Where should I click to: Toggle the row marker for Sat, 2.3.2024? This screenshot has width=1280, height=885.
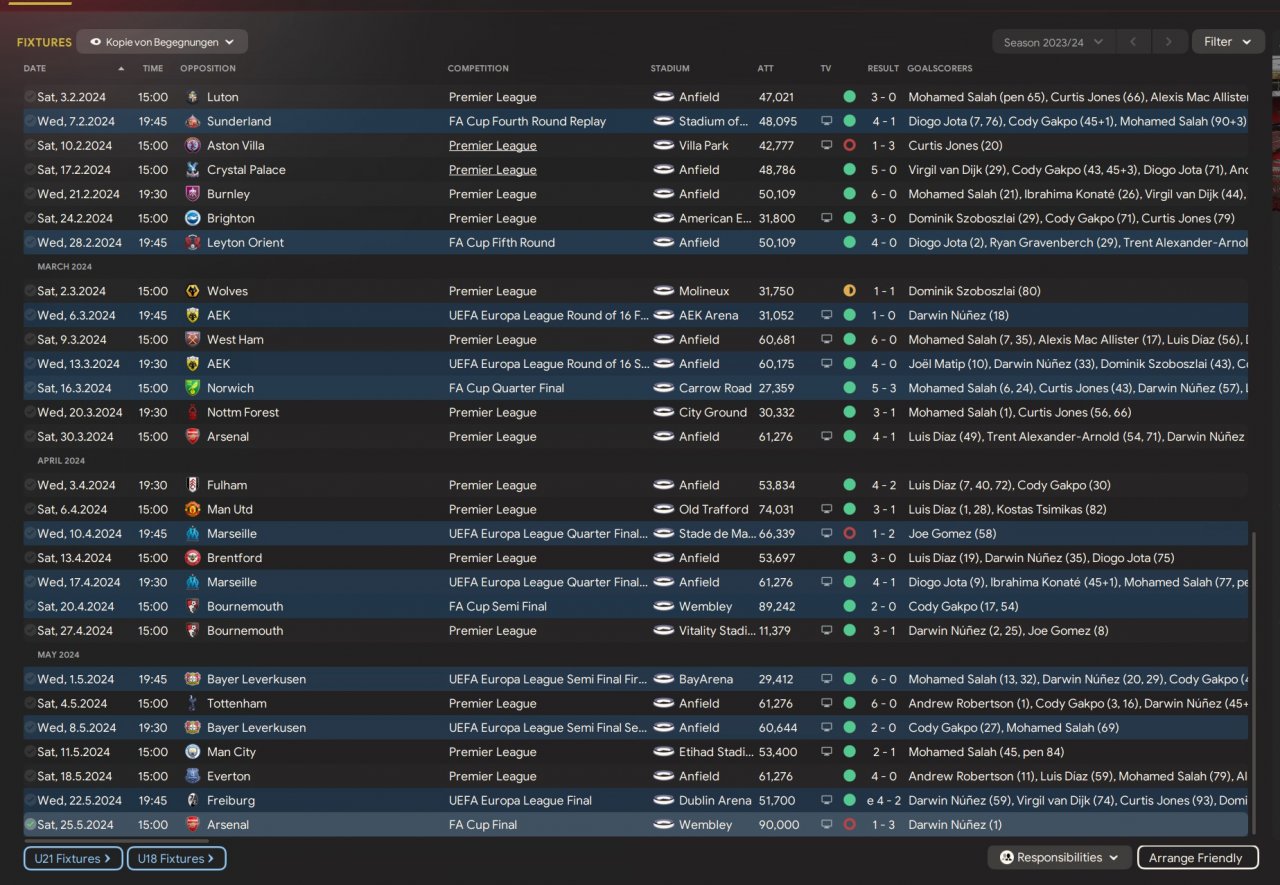click(30, 291)
